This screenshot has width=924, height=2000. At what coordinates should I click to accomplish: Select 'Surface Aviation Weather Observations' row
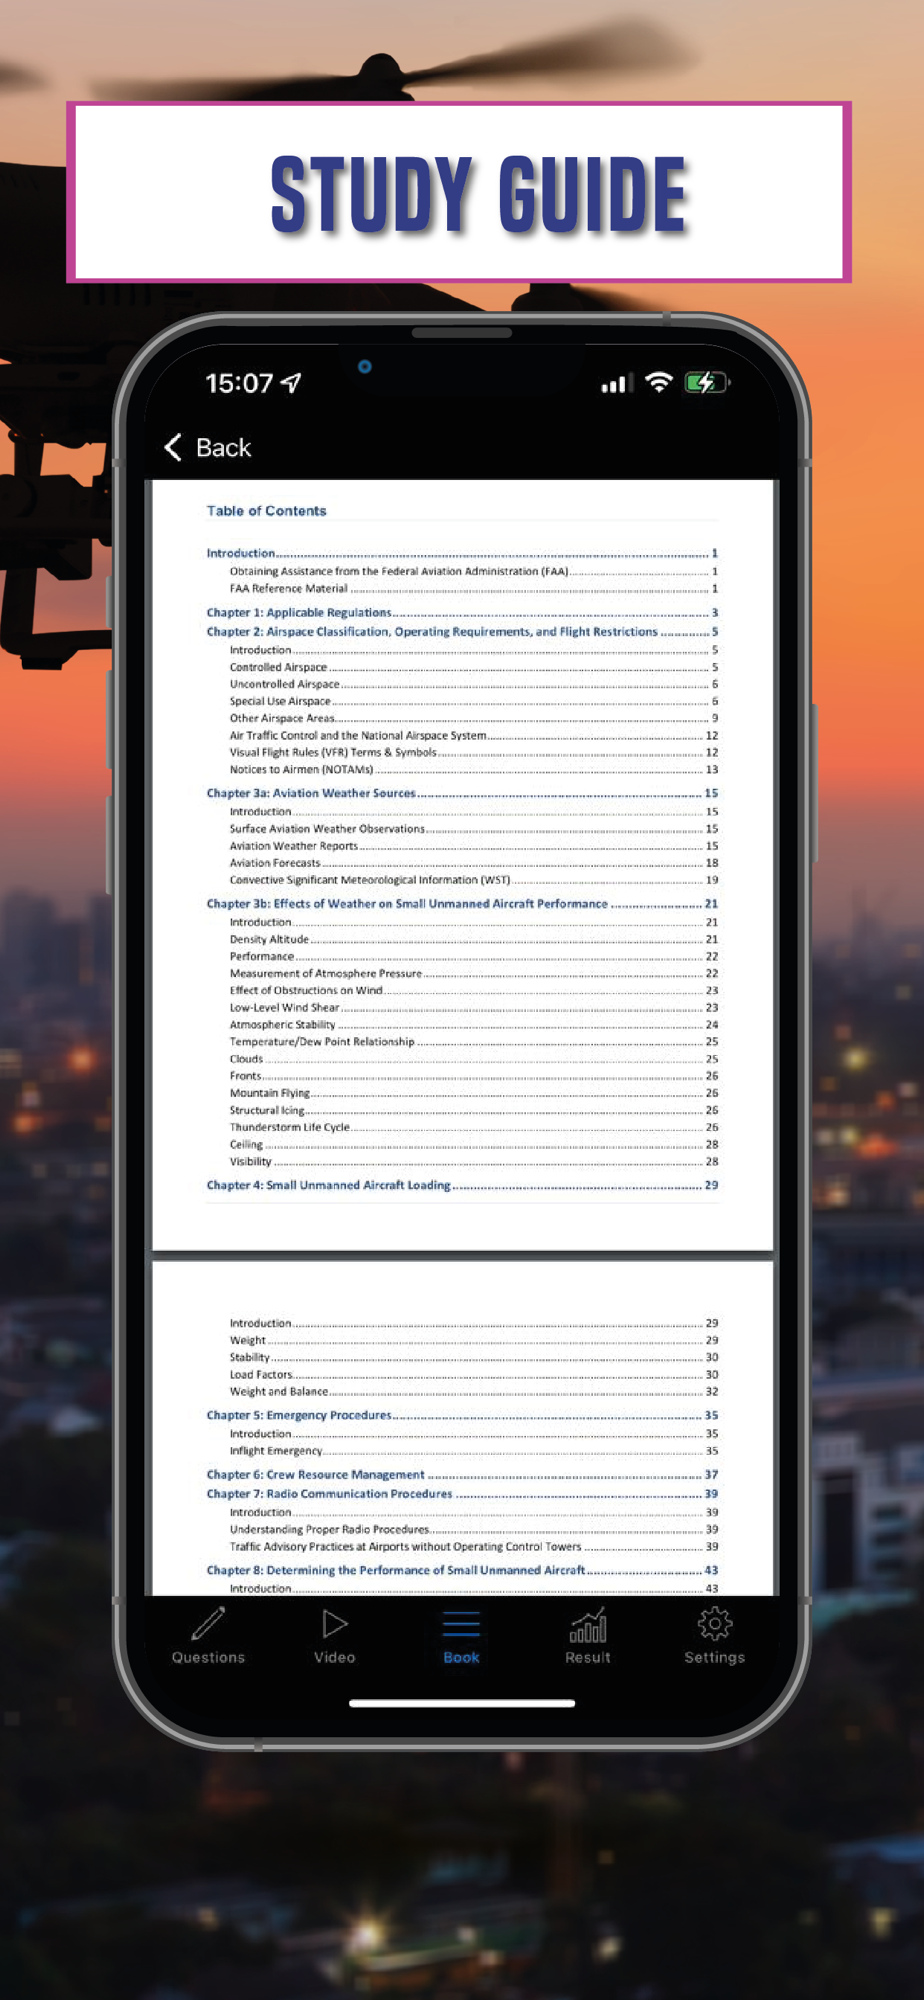tap(474, 829)
